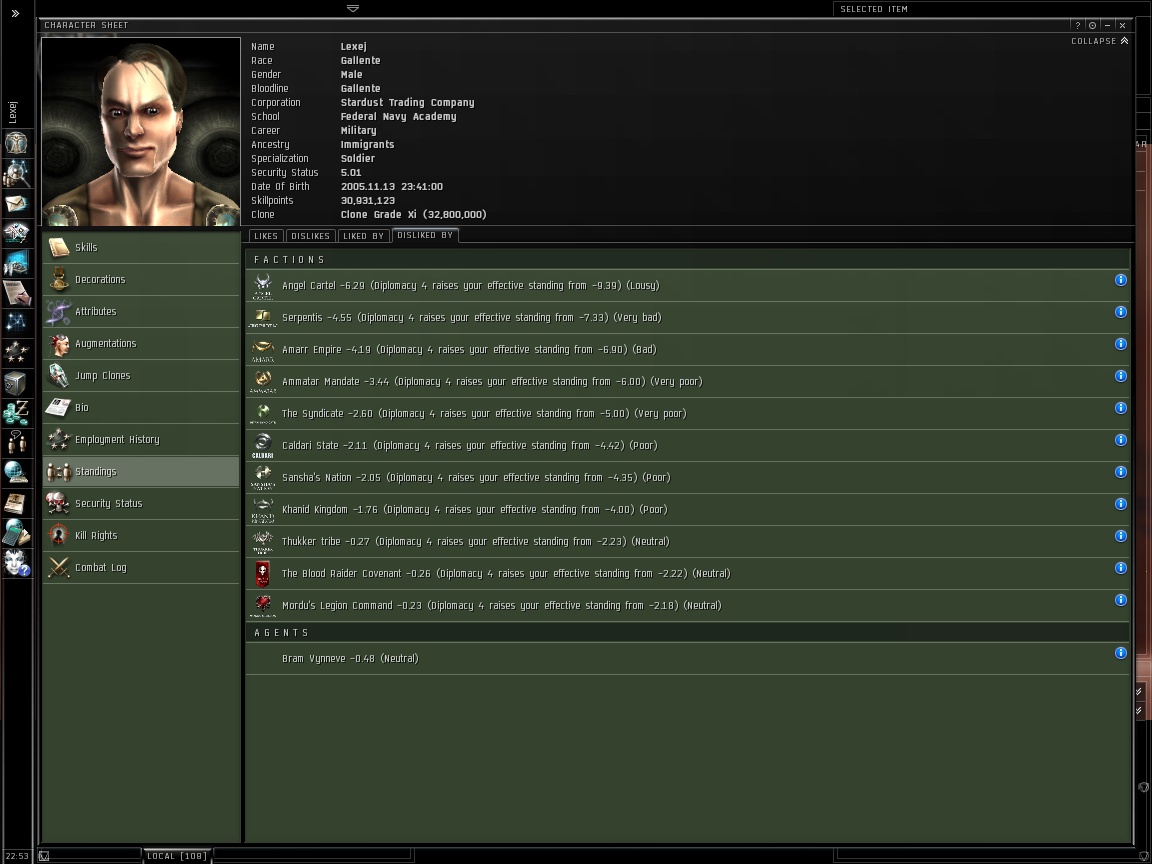The height and width of the screenshot is (864, 1152).
Task: Show info for the Mordu's Legion Command standing
Action: 1120,600
